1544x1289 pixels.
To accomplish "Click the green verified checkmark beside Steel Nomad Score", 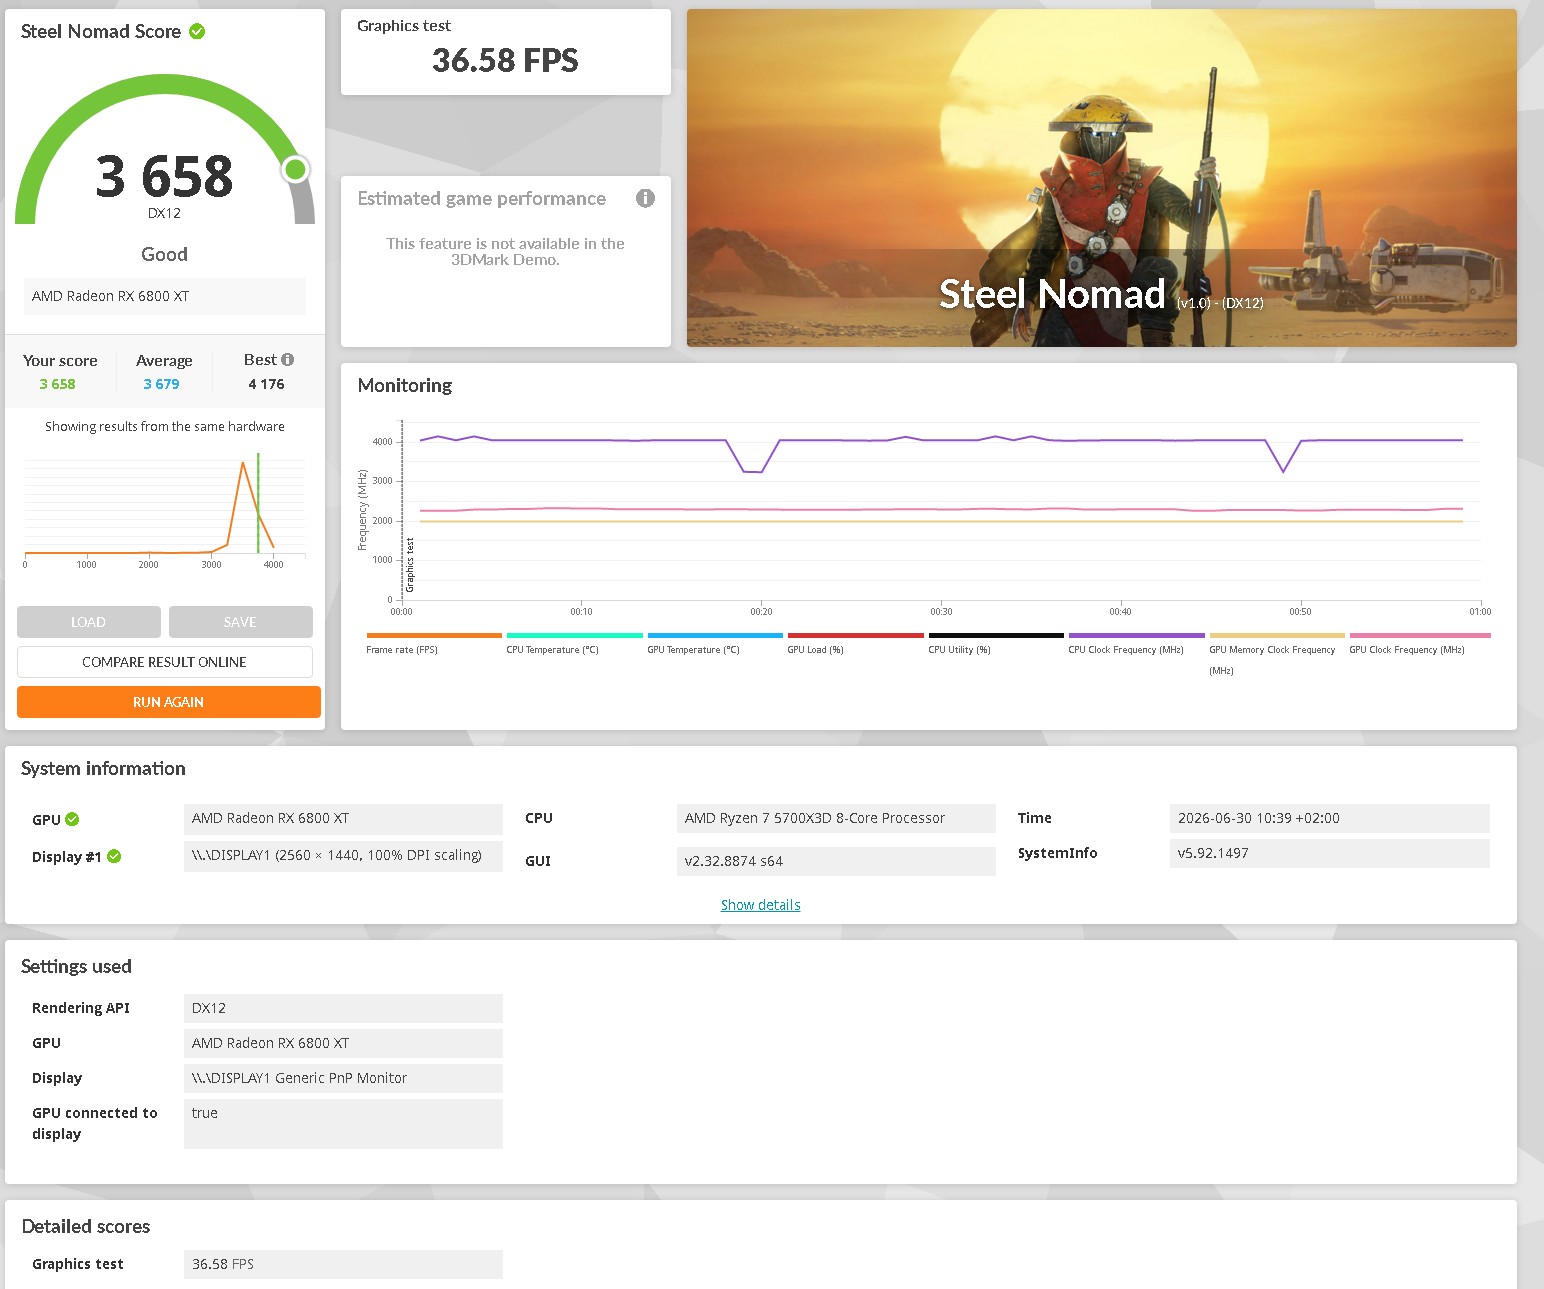I will pyautogui.click(x=197, y=31).
